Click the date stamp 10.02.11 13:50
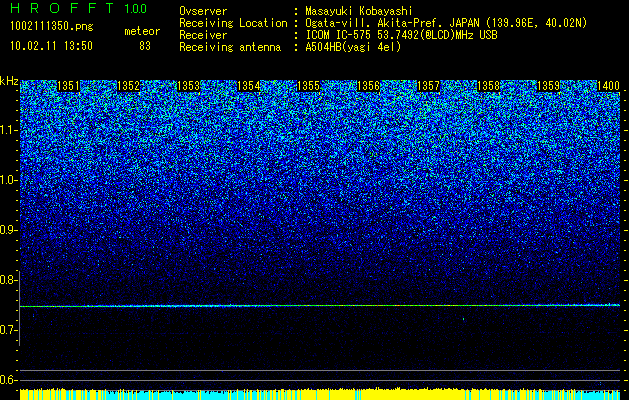629x400 pixels. click(x=52, y=46)
